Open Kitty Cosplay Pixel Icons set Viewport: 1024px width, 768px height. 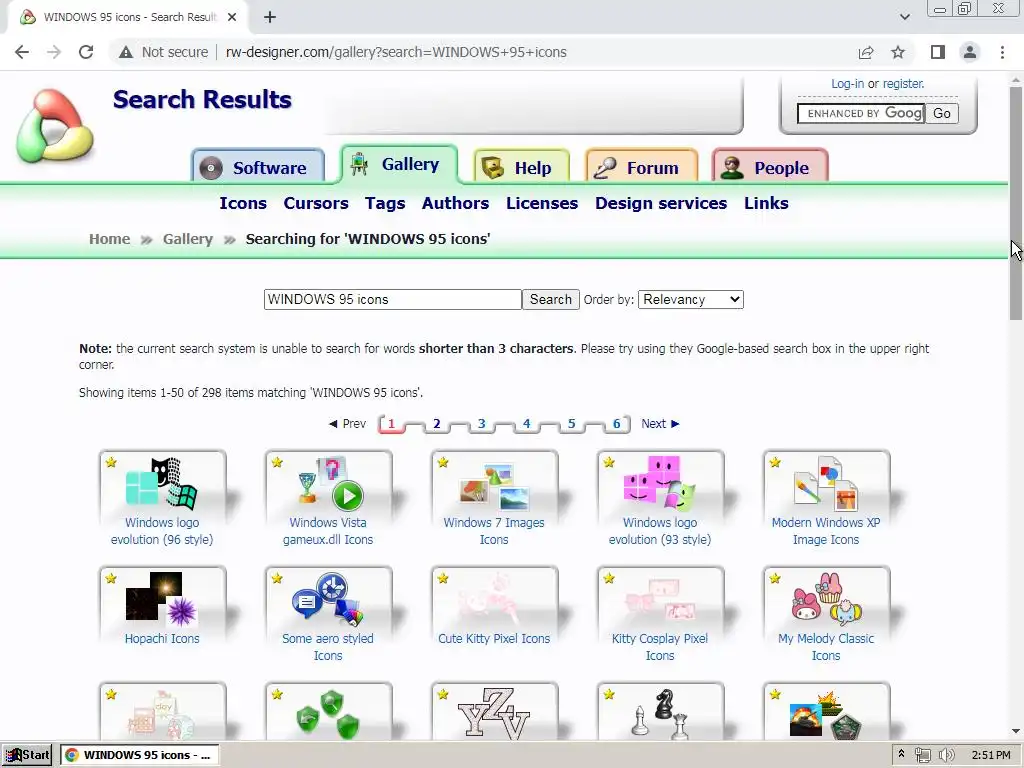tap(660, 615)
